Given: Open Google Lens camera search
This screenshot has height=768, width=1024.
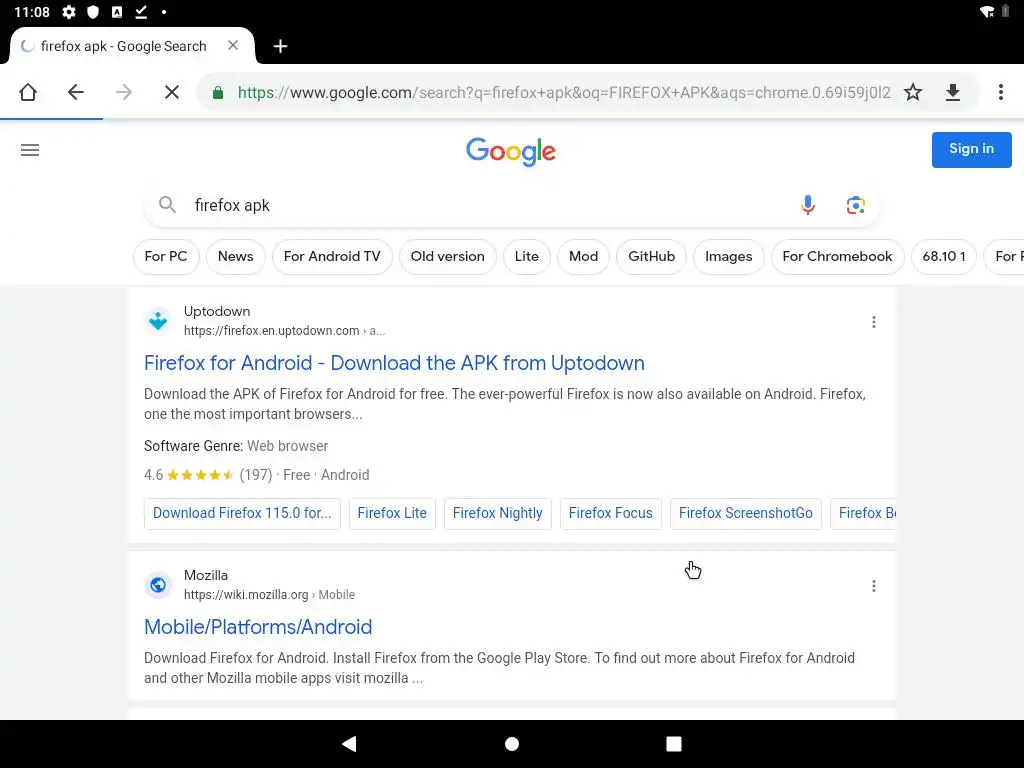Looking at the screenshot, I should pyautogui.click(x=855, y=205).
